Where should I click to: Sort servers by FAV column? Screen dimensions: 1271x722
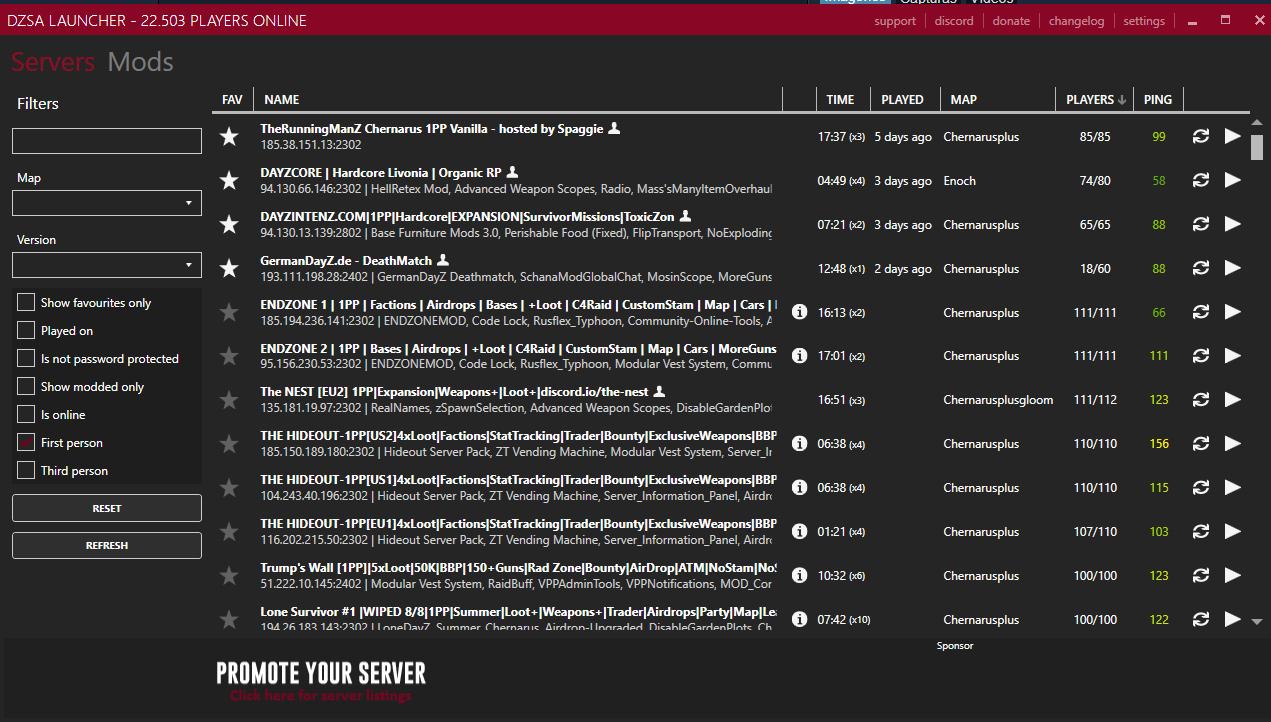click(x=232, y=99)
